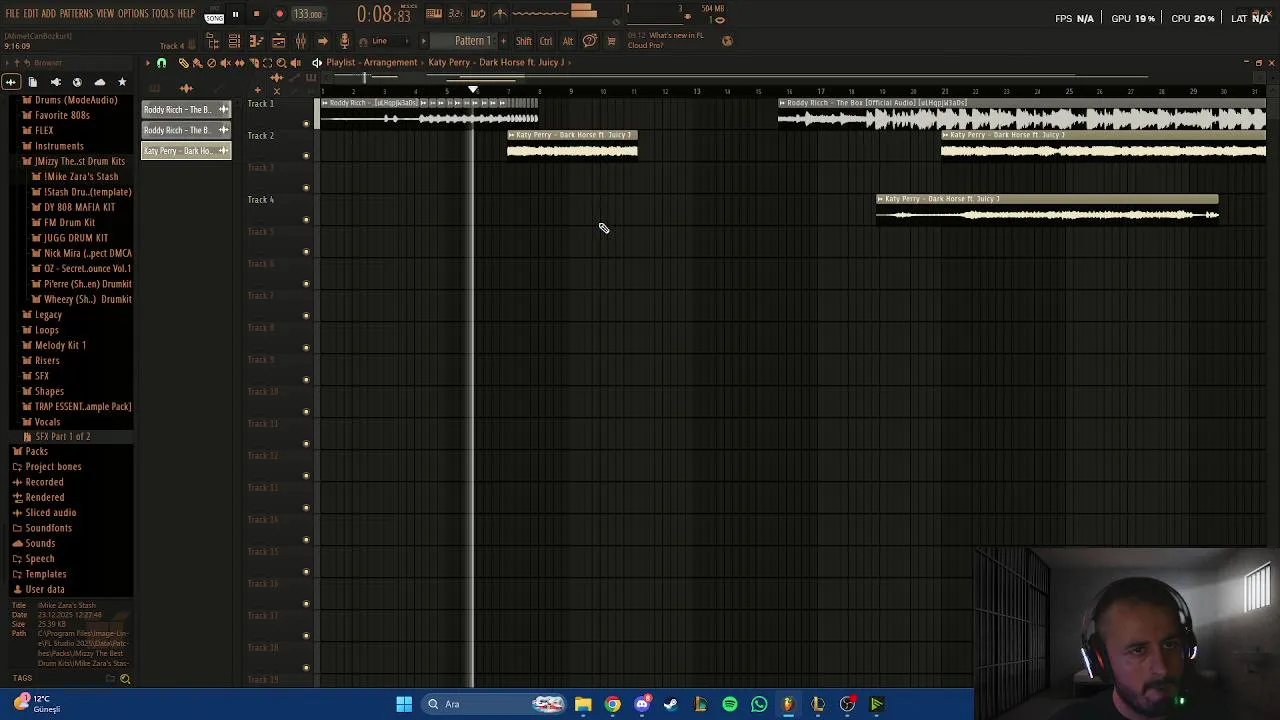Open browser starred favorites tab
The width and height of the screenshot is (1280, 720).
(122, 82)
